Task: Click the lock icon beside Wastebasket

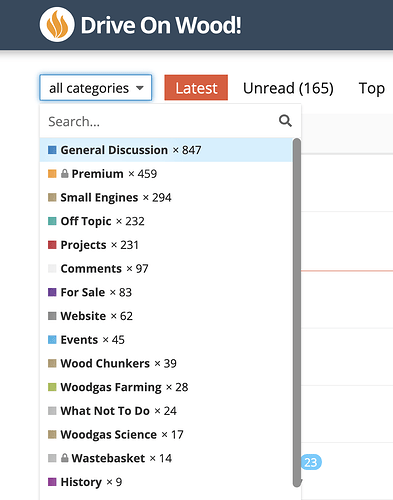Action: (x=65, y=458)
